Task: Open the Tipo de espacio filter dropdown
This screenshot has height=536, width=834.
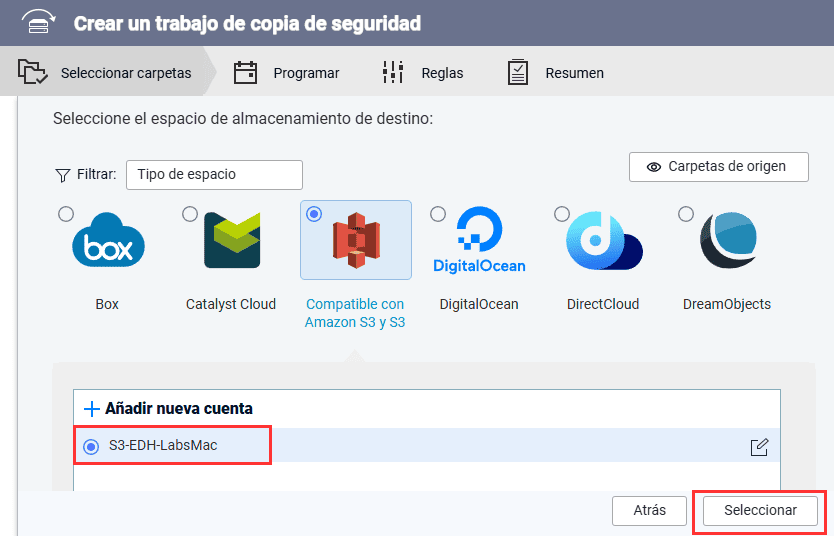Action: point(214,174)
